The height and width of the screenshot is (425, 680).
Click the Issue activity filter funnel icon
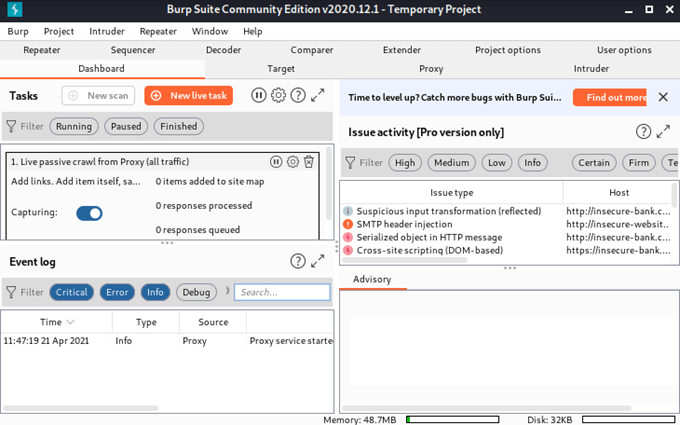pyautogui.click(x=350, y=163)
